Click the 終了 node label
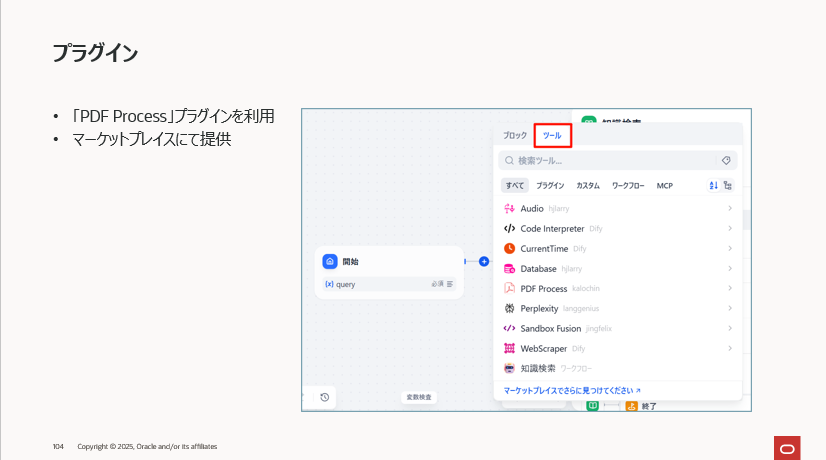The height and width of the screenshot is (460, 826). [x=649, y=406]
